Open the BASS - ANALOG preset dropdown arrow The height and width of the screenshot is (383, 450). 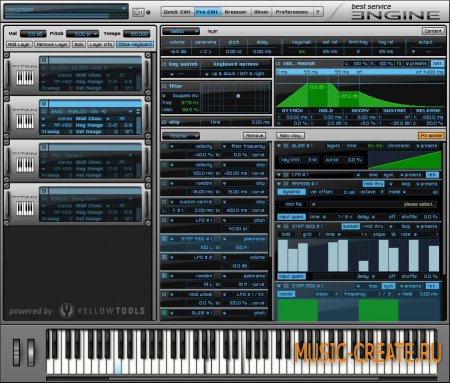[x=130, y=111]
